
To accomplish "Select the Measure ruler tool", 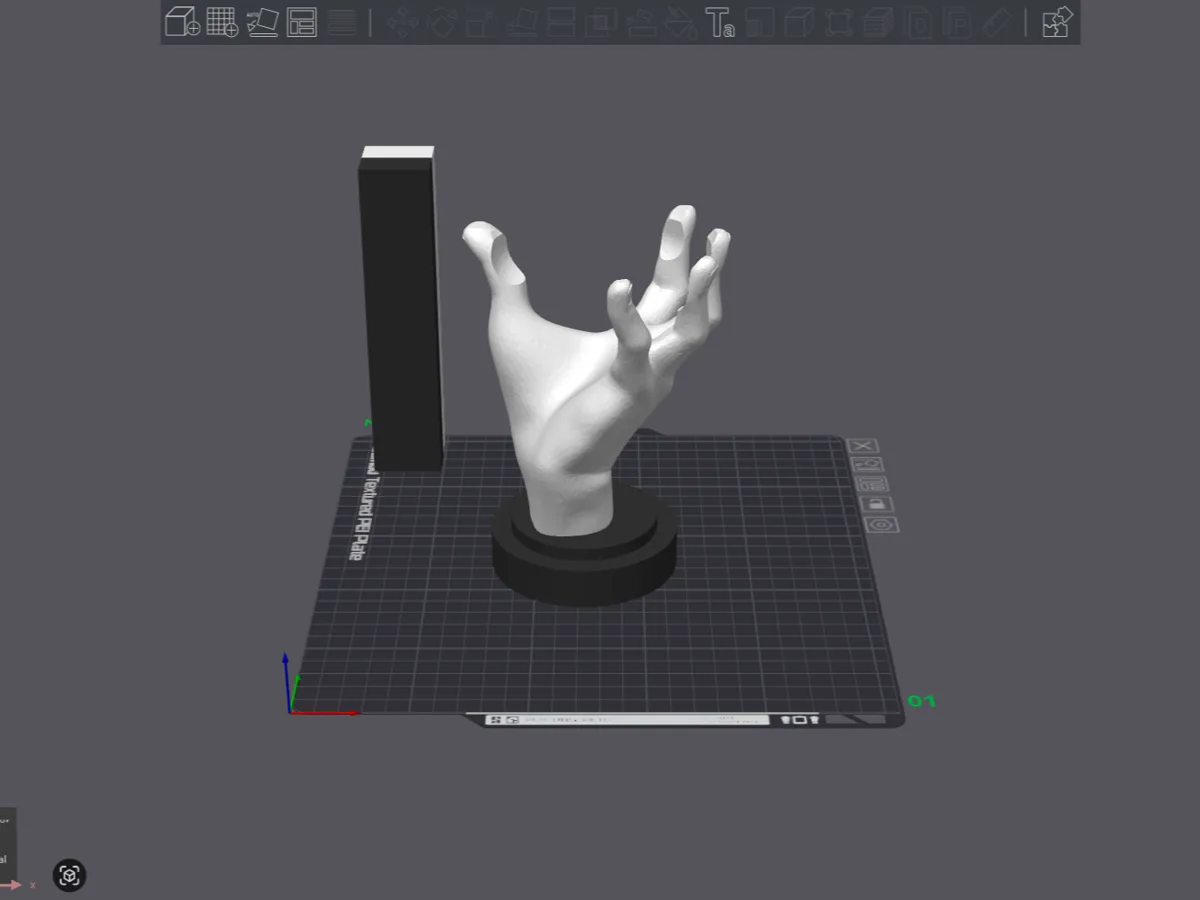I will click(x=997, y=22).
